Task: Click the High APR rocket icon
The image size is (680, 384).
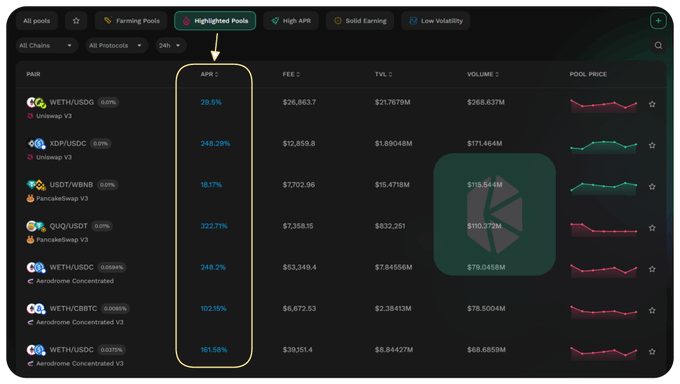Action: coord(275,21)
